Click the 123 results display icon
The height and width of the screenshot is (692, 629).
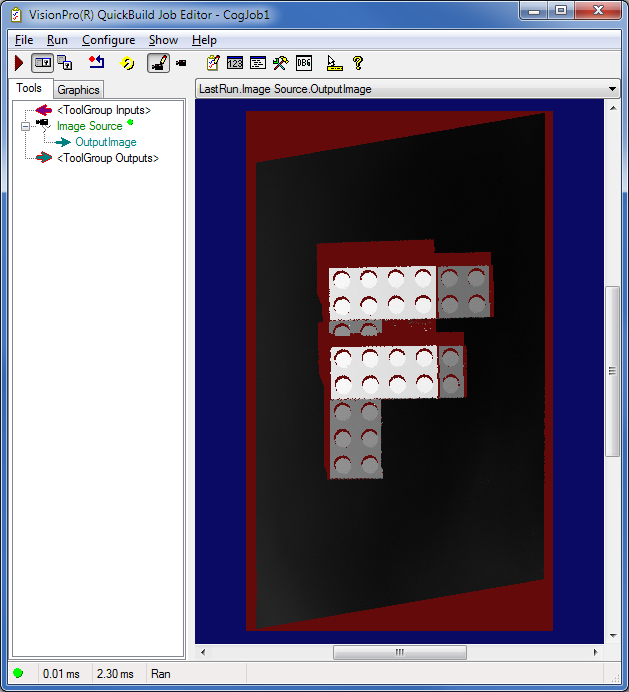(x=235, y=63)
